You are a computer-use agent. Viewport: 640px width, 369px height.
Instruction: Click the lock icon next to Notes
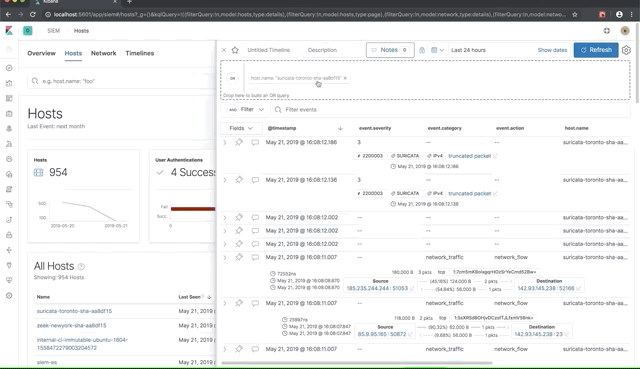(422, 50)
